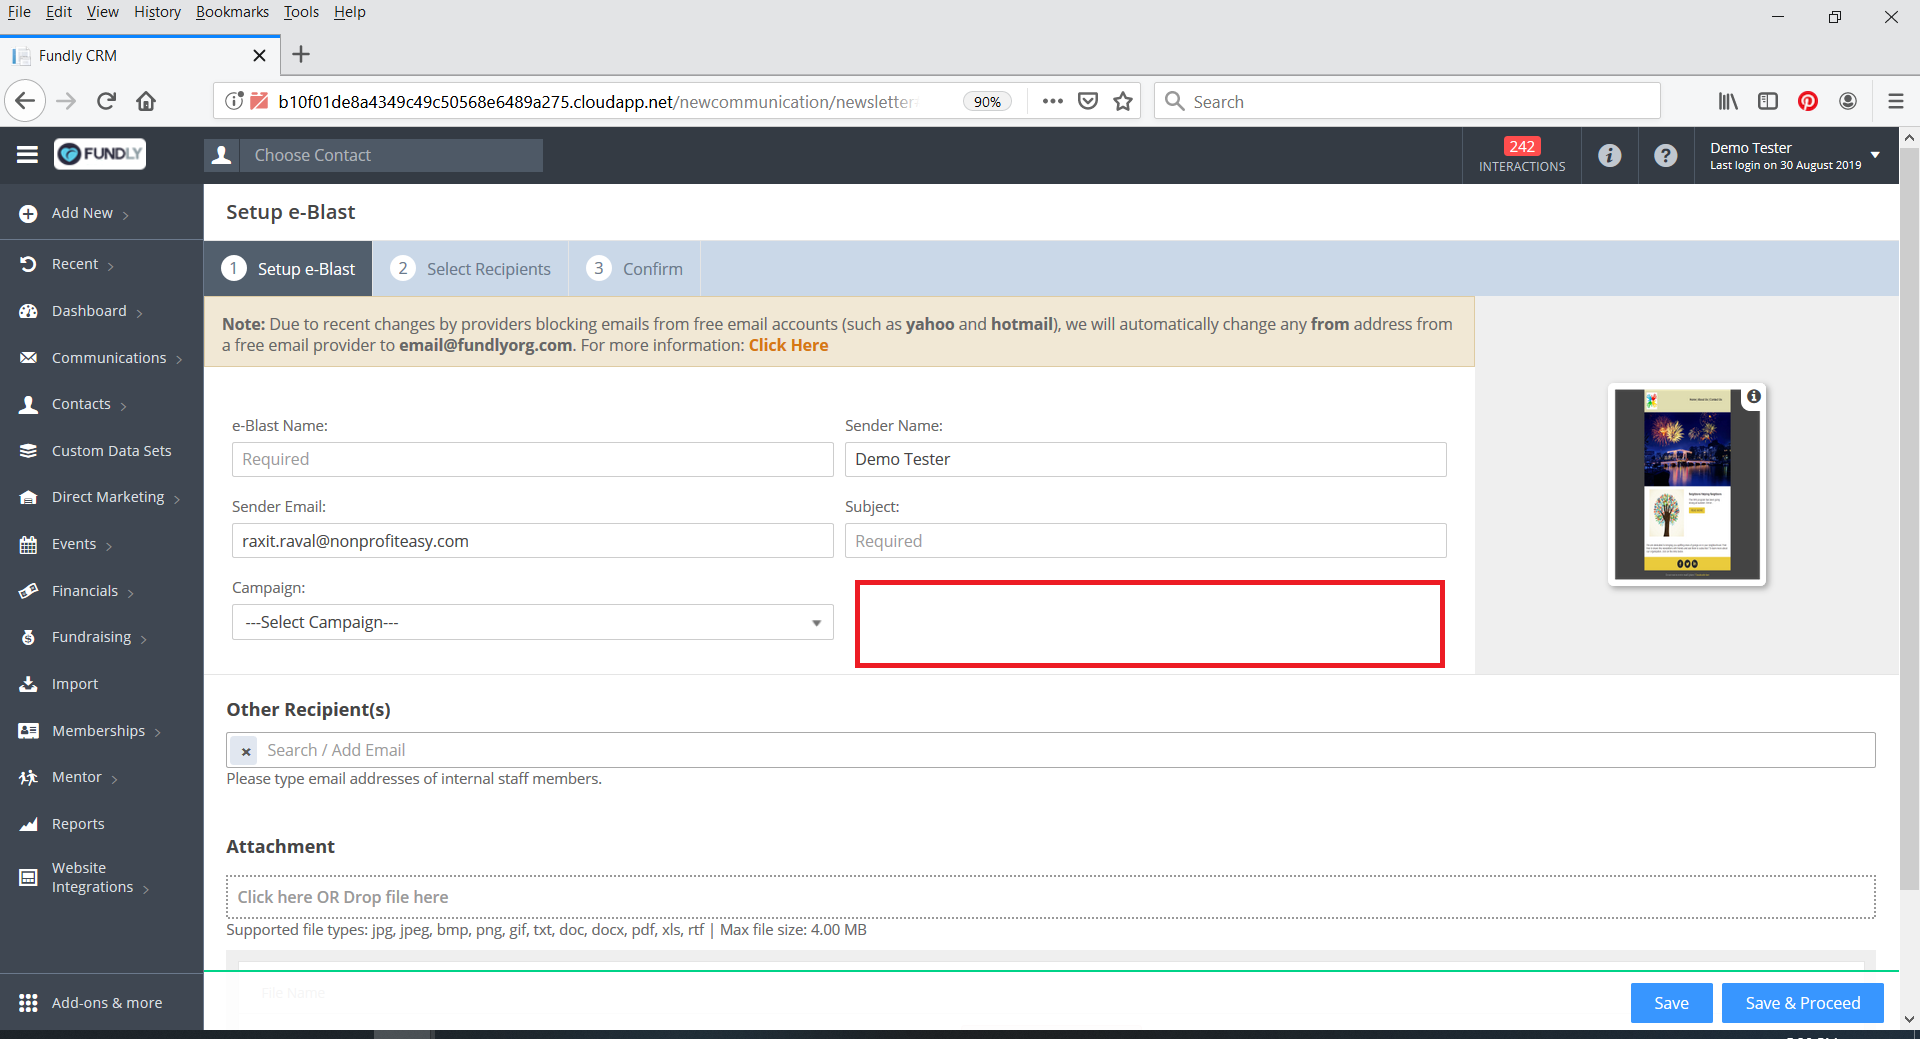Go to the Select Recipients step

coord(470,269)
